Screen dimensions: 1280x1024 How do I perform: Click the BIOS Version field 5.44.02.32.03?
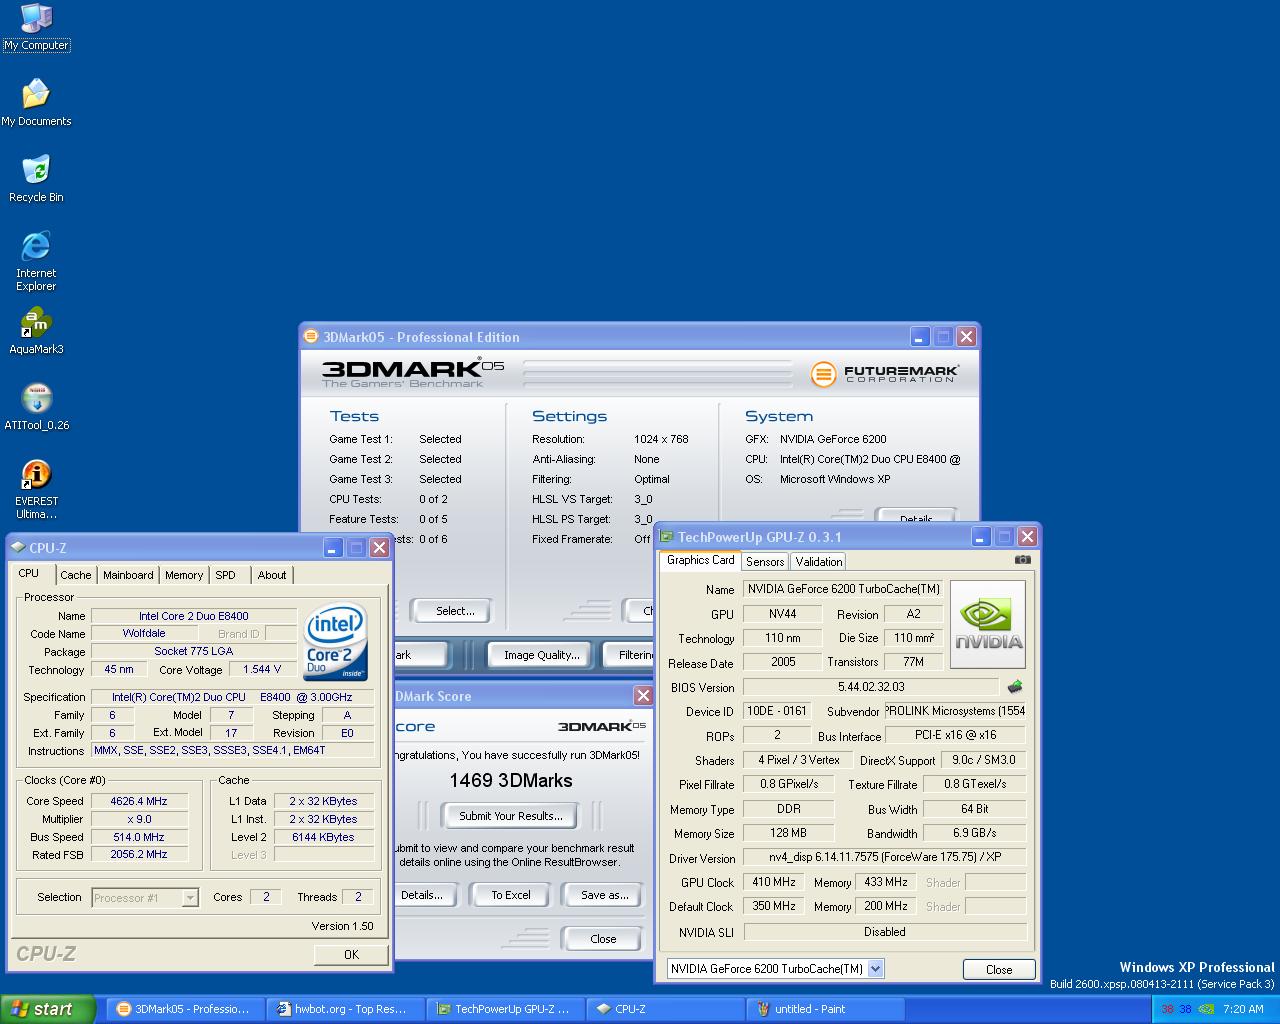[871, 687]
